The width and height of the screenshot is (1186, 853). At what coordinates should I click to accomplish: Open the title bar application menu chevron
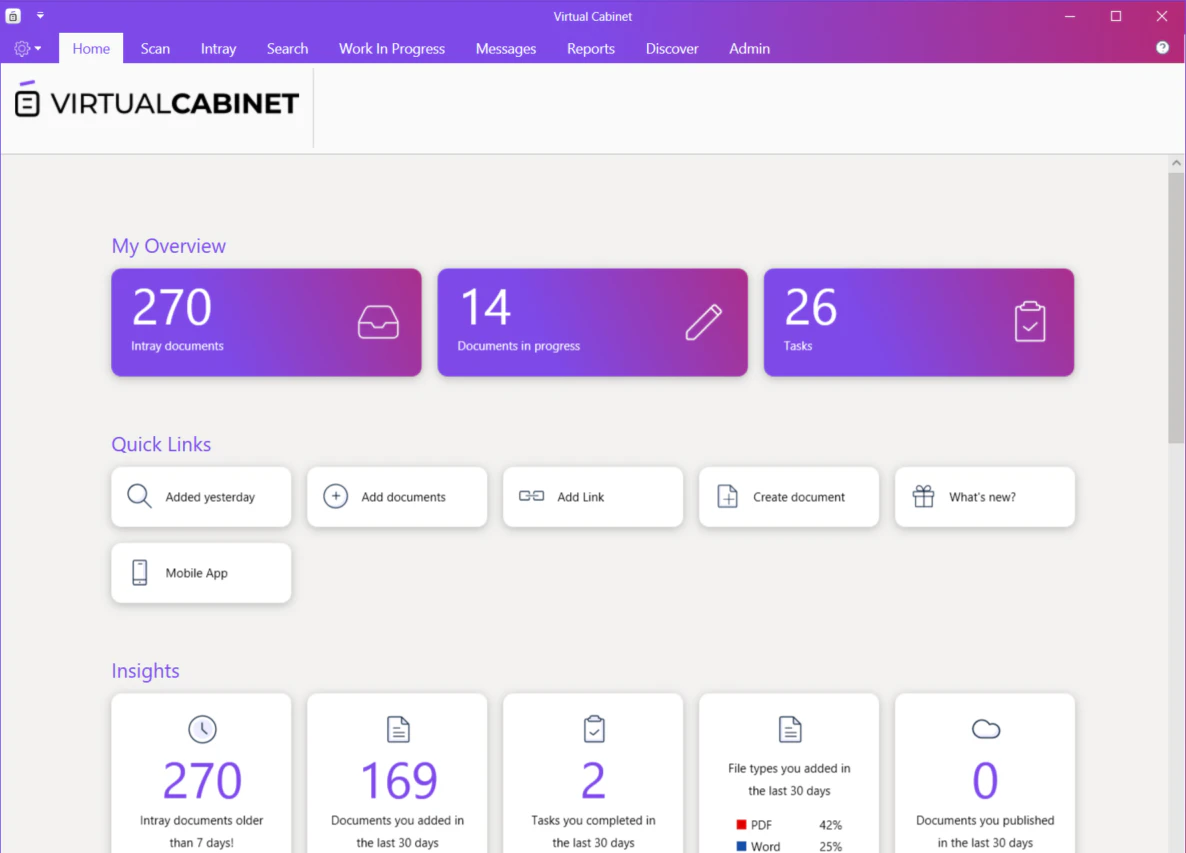pyautogui.click(x=40, y=16)
